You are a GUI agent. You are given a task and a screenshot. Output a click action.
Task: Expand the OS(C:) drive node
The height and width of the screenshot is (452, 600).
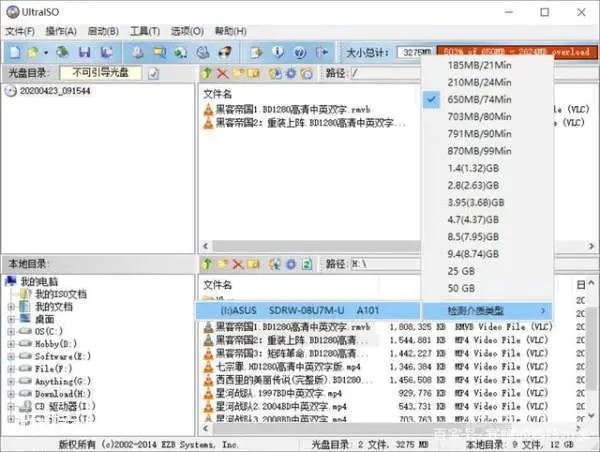click(11, 331)
